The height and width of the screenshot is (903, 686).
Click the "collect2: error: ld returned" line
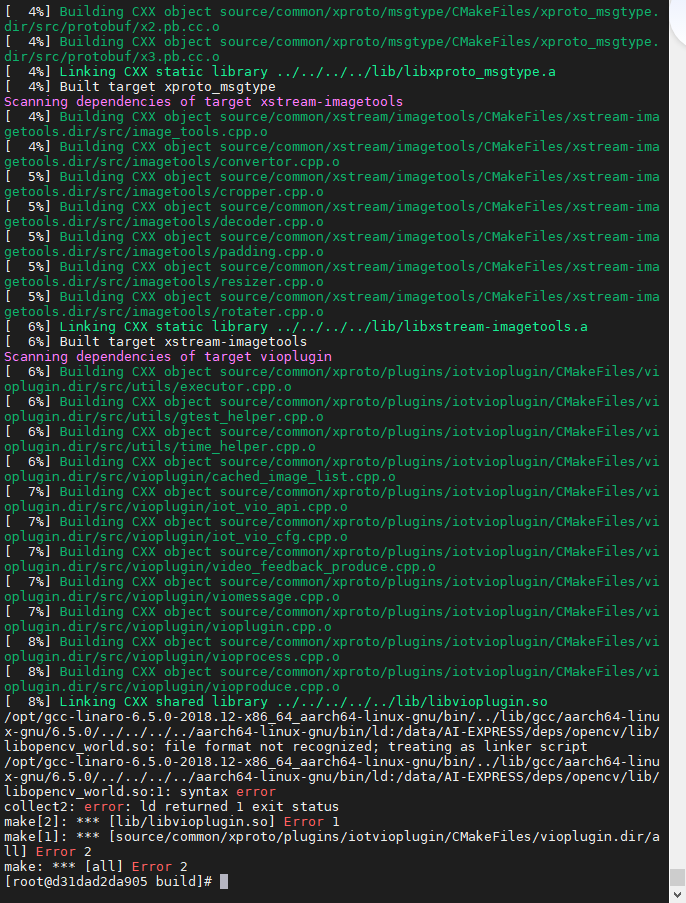[171, 806]
